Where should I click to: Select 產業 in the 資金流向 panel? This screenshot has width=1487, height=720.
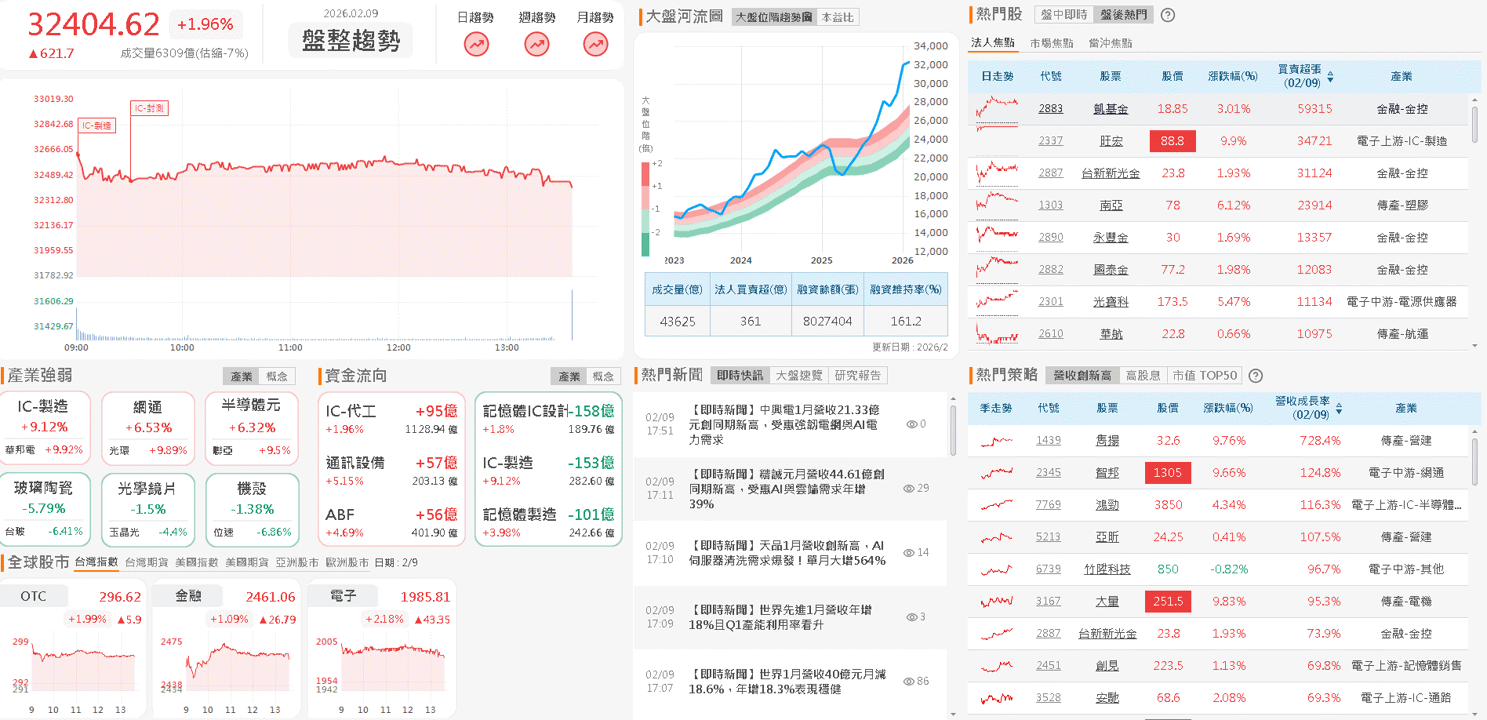(x=568, y=376)
